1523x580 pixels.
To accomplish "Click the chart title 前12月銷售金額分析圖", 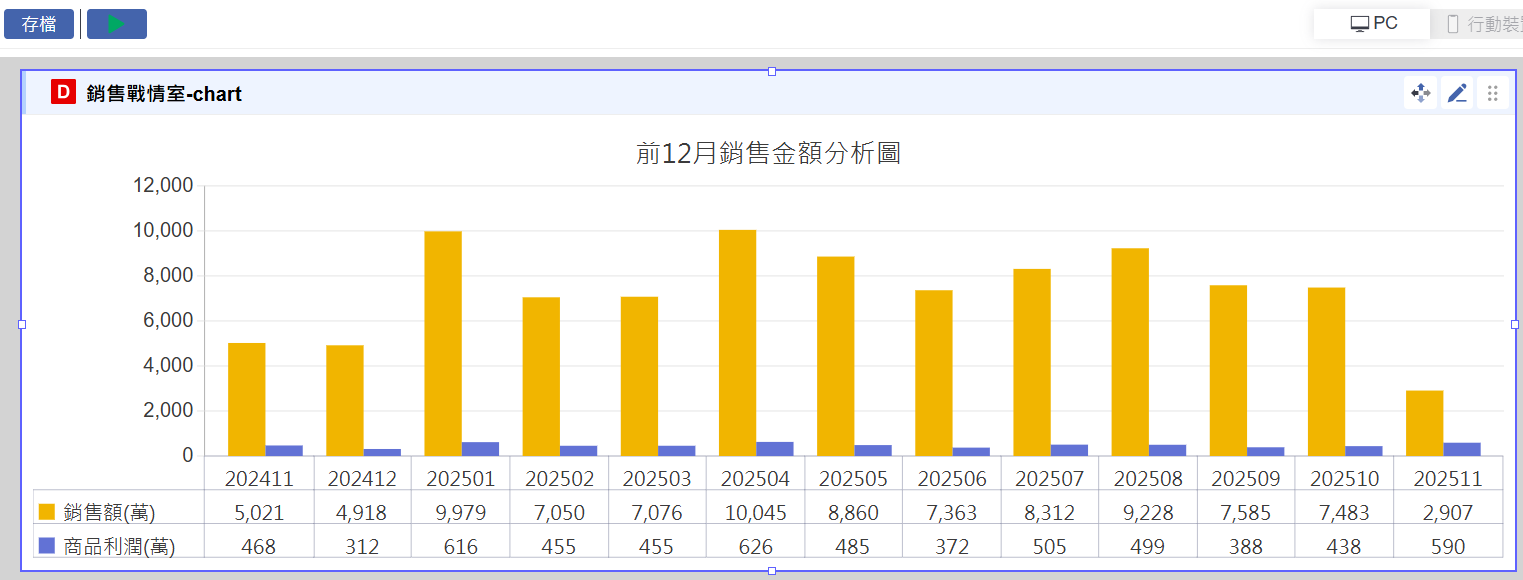I will tap(768, 153).
